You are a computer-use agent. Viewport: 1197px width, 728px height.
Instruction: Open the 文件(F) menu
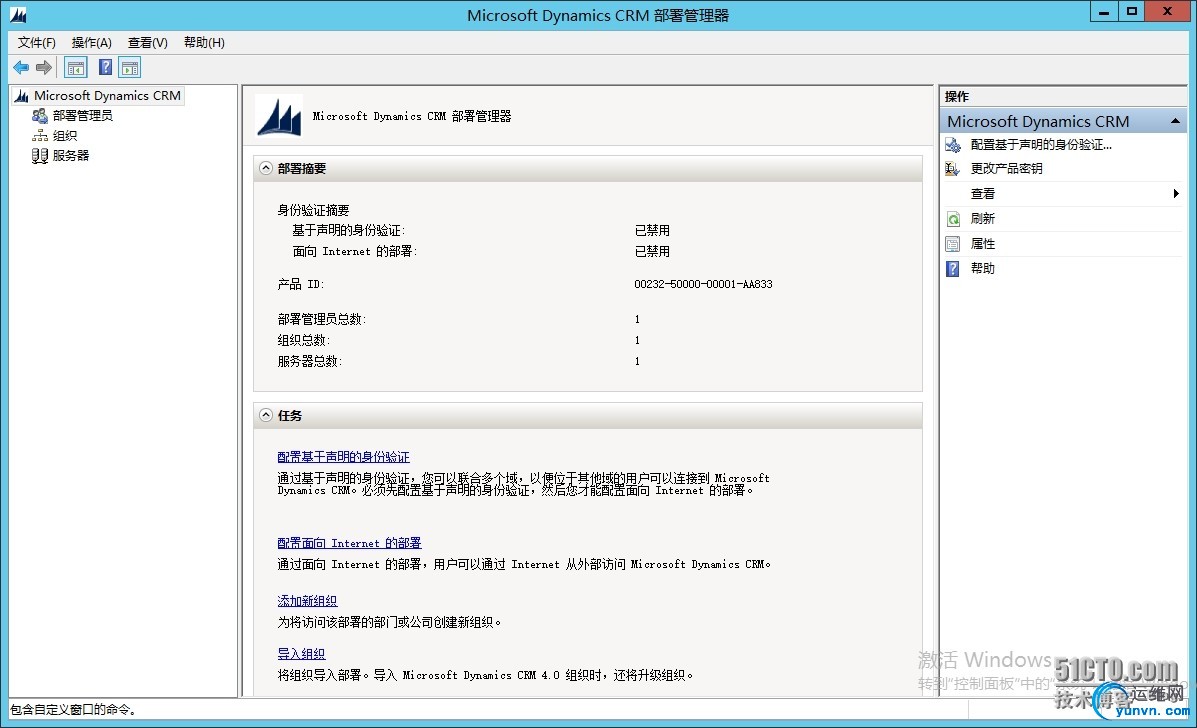tap(37, 43)
